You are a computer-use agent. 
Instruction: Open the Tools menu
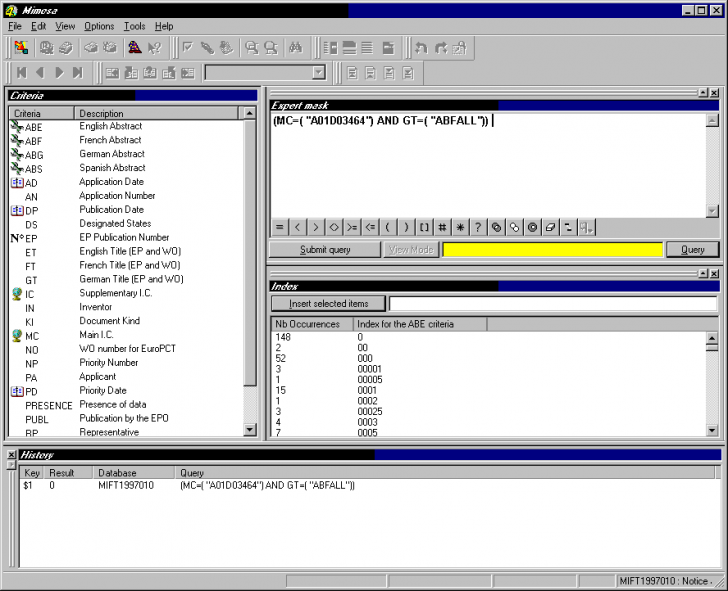(134, 26)
